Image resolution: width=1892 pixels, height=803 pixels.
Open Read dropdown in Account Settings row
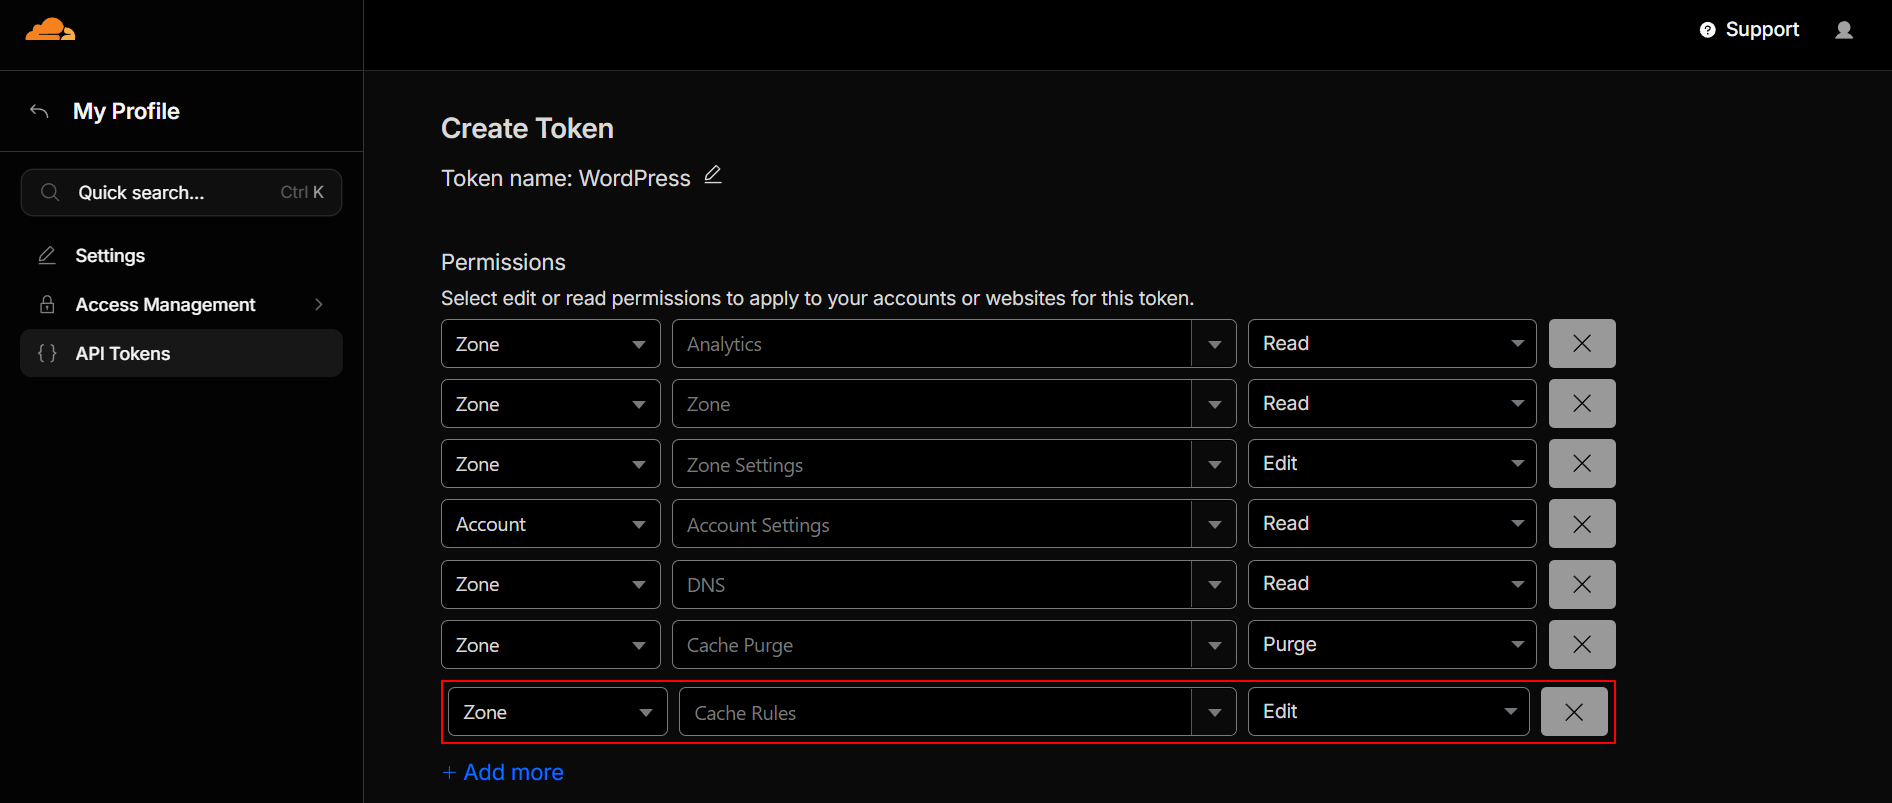1392,524
